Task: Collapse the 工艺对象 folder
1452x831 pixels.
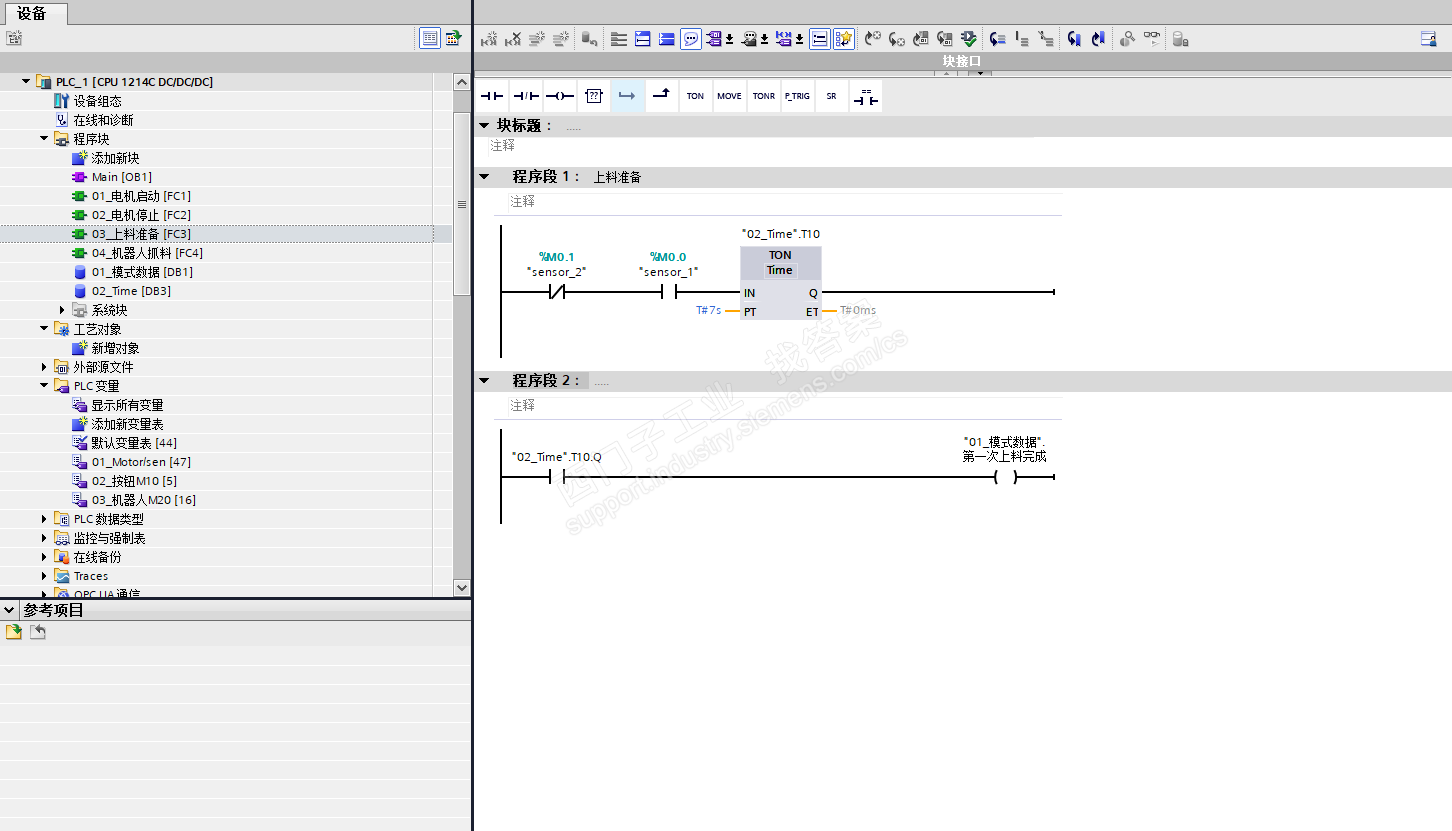Action: pyautogui.click(x=44, y=329)
